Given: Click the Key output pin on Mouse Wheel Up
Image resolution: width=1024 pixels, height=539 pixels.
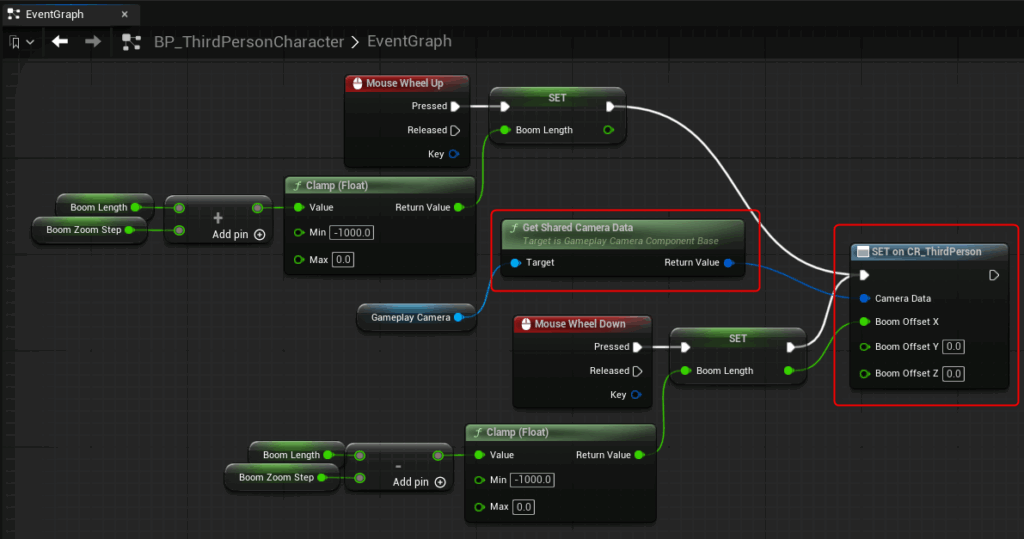Looking at the screenshot, I should pyautogui.click(x=454, y=154).
